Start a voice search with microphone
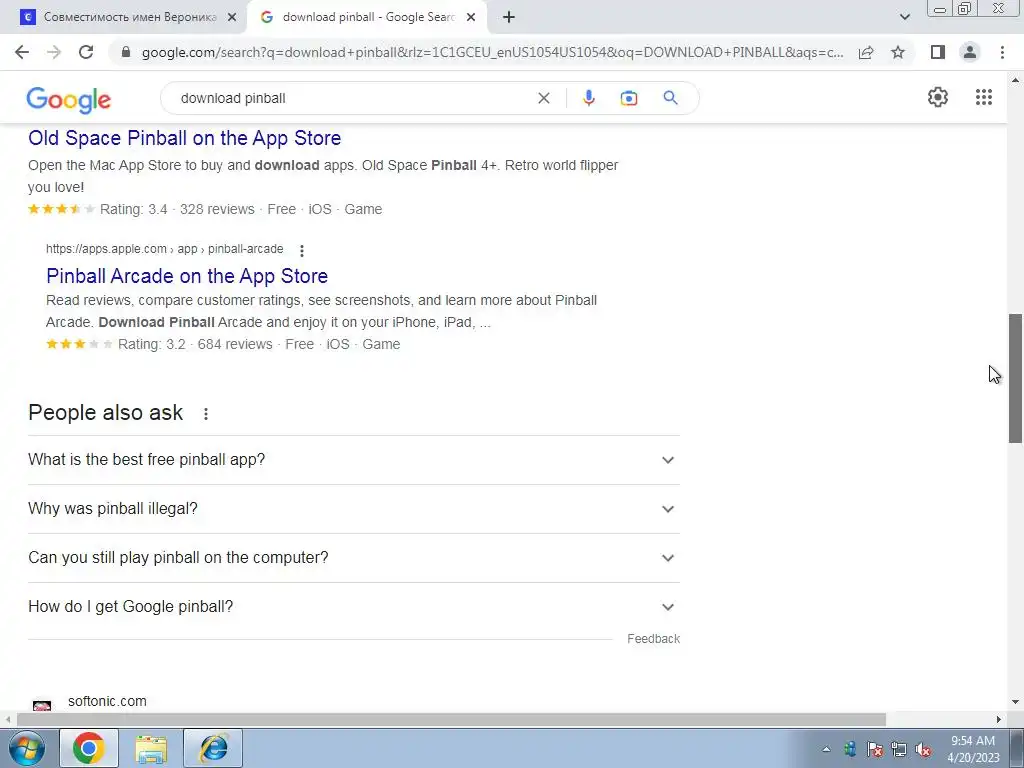The width and height of the screenshot is (1024, 768). (x=588, y=98)
